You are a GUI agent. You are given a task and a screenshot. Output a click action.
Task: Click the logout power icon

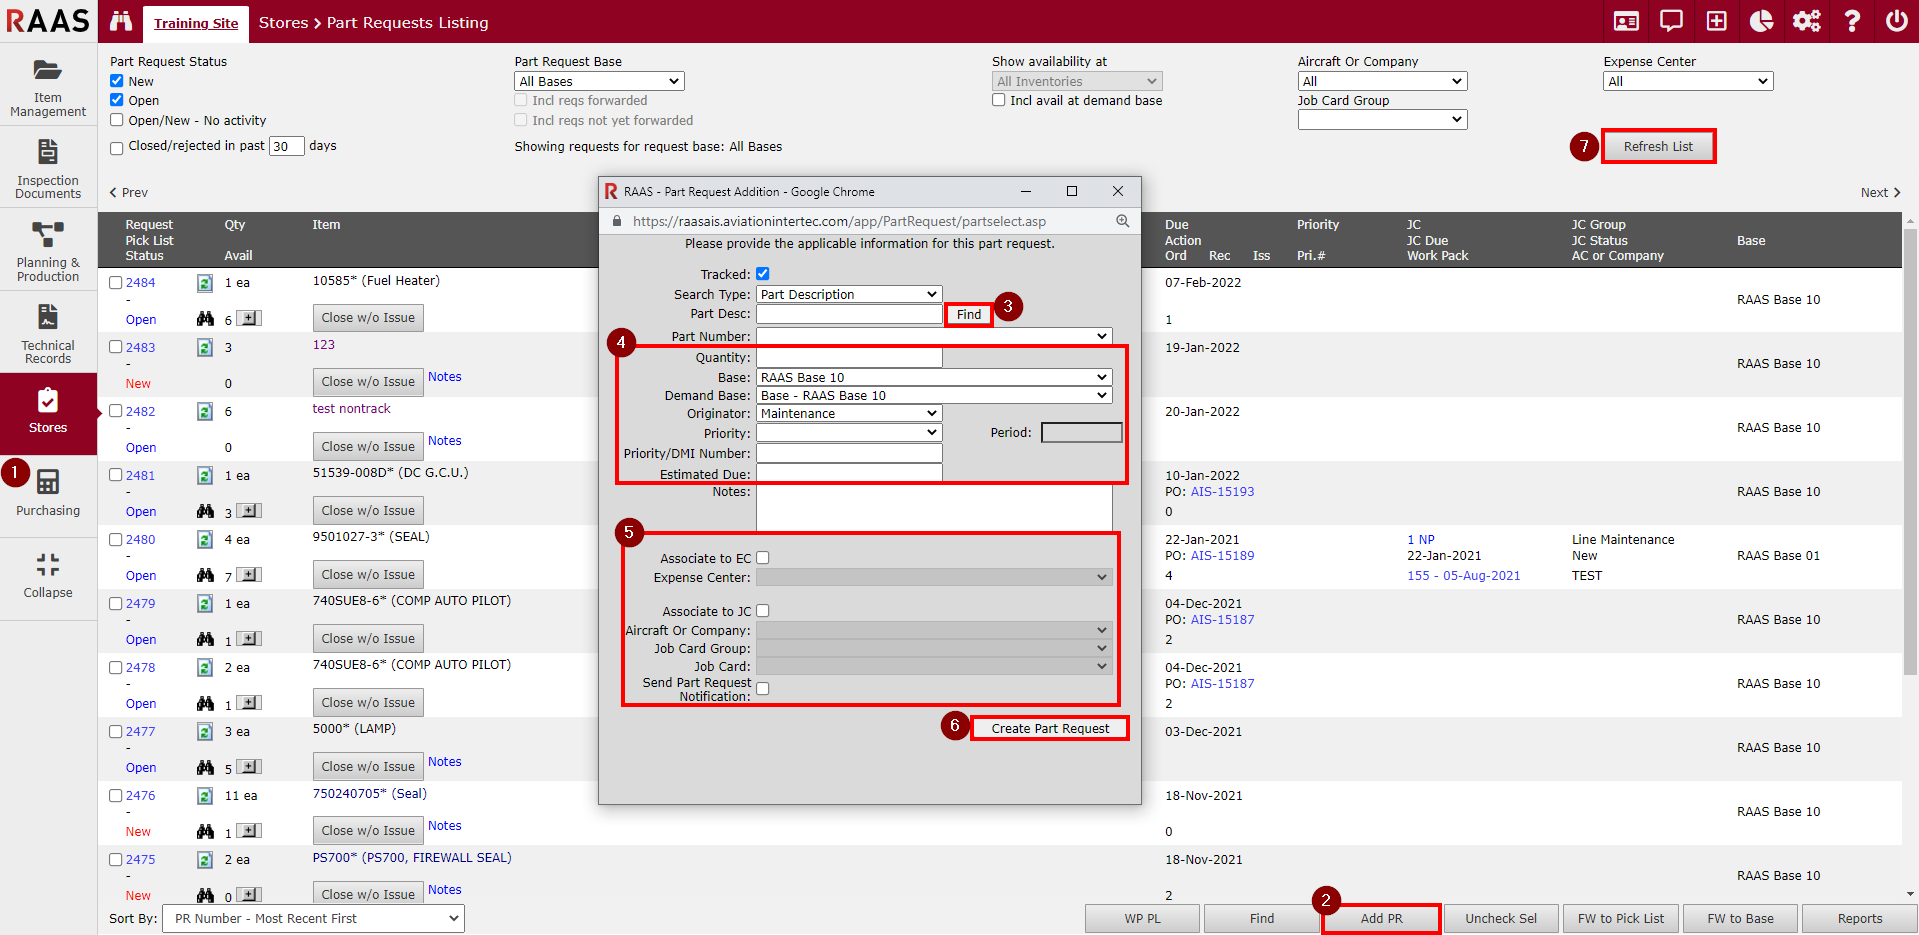coord(1897,20)
